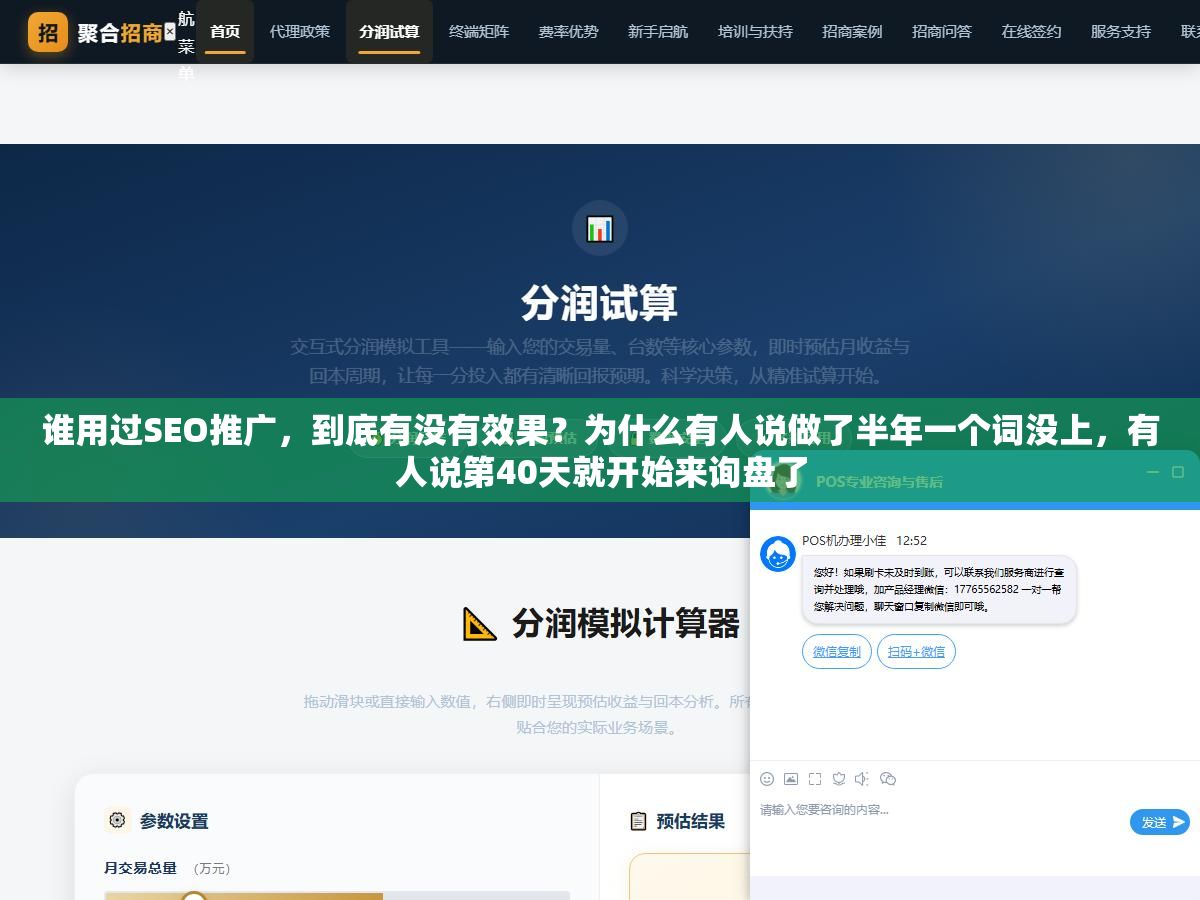Go to 培训与扶持 section

755,32
